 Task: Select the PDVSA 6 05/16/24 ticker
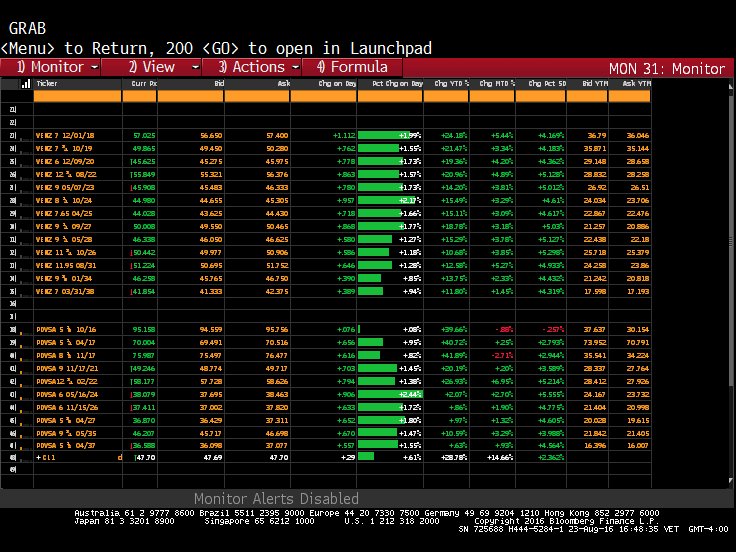(x=67, y=395)
